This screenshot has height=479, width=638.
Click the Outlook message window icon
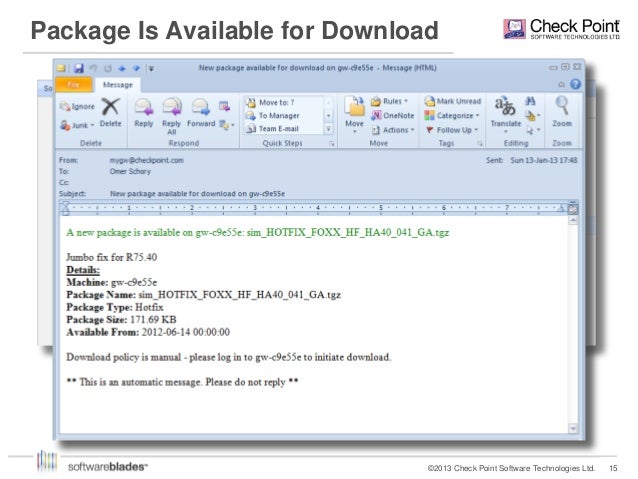[x=61, y=68]
